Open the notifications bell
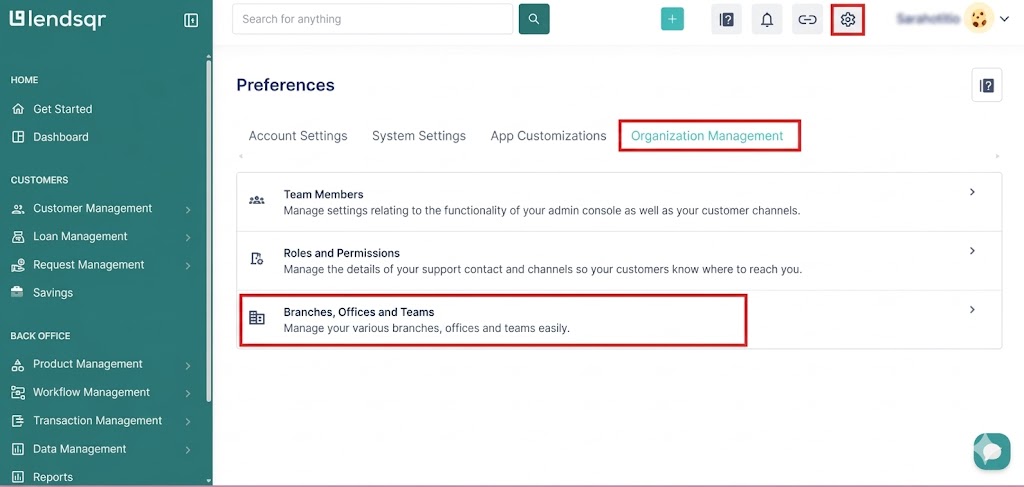 (x=767, y=19)
